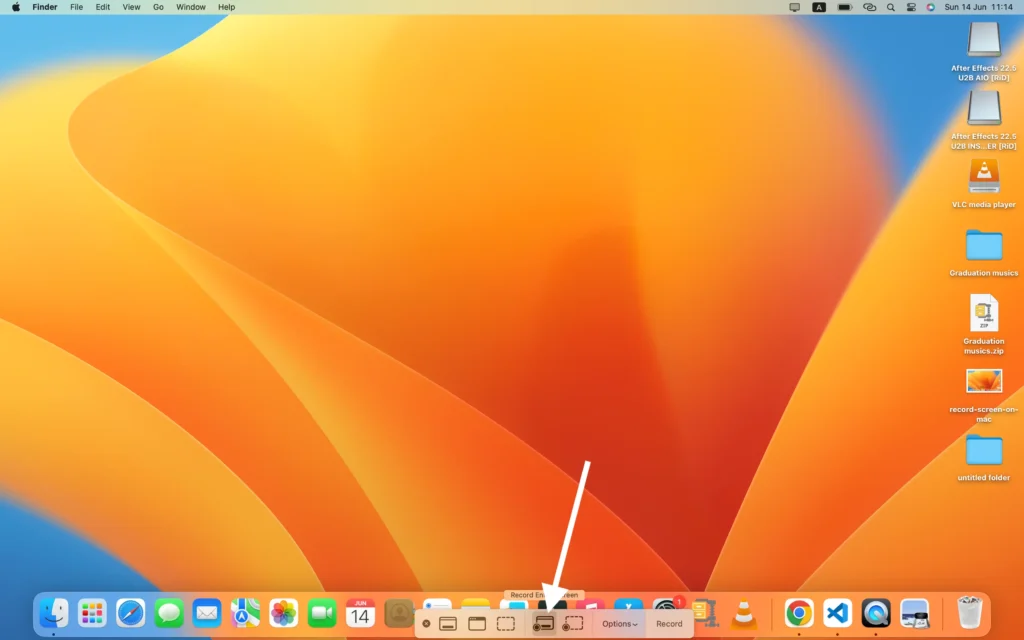Select Capture Selected Portion mode
Screen dimensions: 1024x640
[506, 624]
